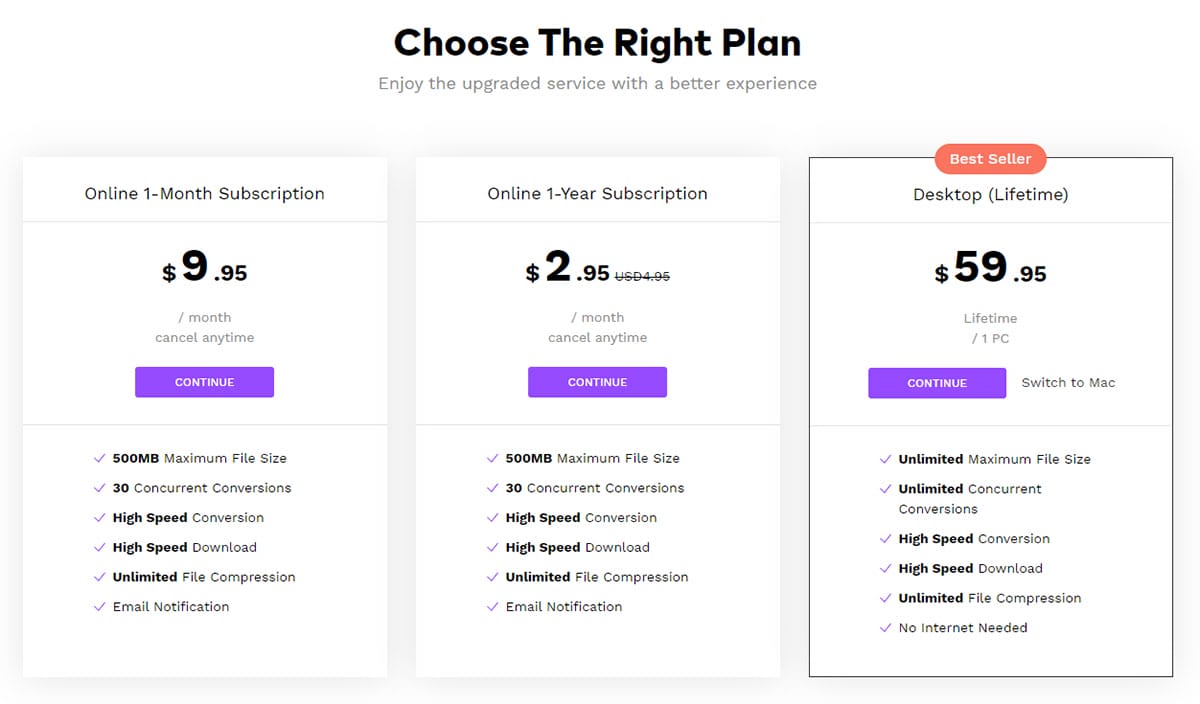Click the $59.95 lifetime price
1200x704 pixels.
[x=990, y=269]
